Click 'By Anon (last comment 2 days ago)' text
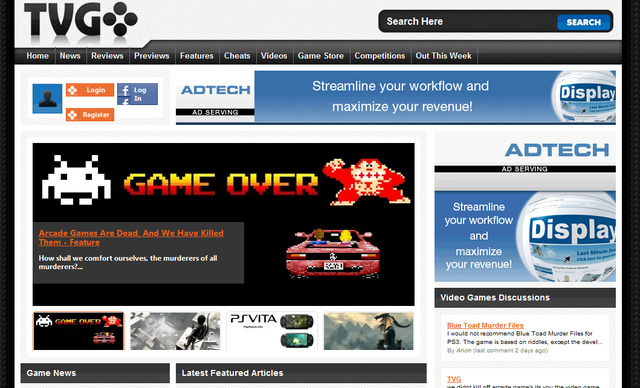Image resolution: width=640 pixels, height=388 pixels. 497,350
